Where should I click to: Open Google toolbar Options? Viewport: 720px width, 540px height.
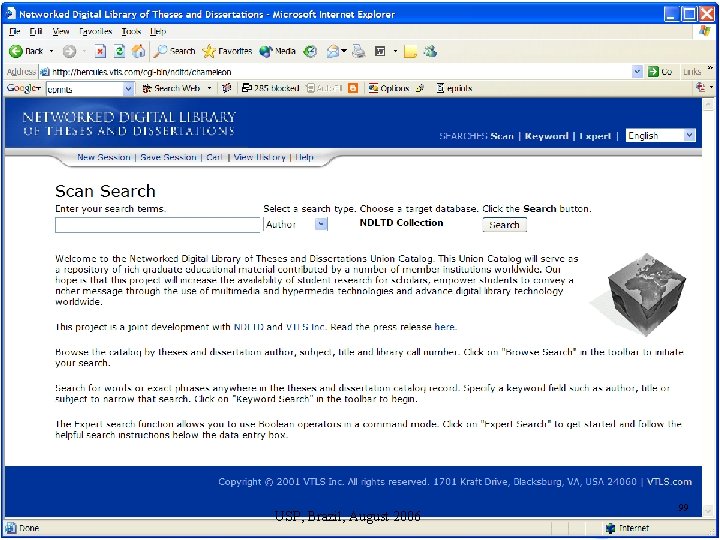click(388, 88)
